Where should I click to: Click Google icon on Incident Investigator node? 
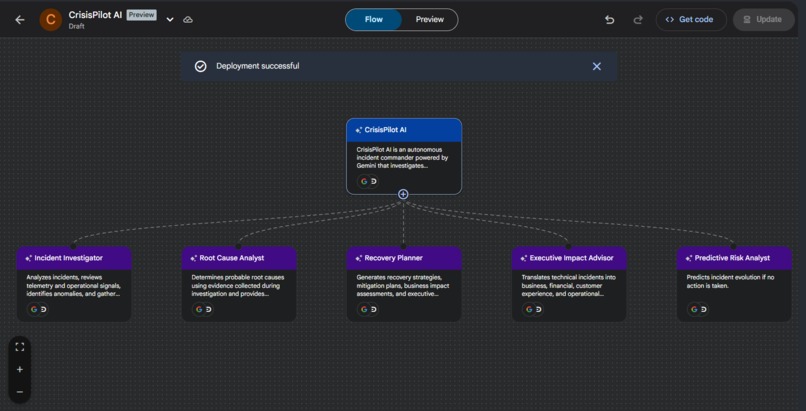34,309
